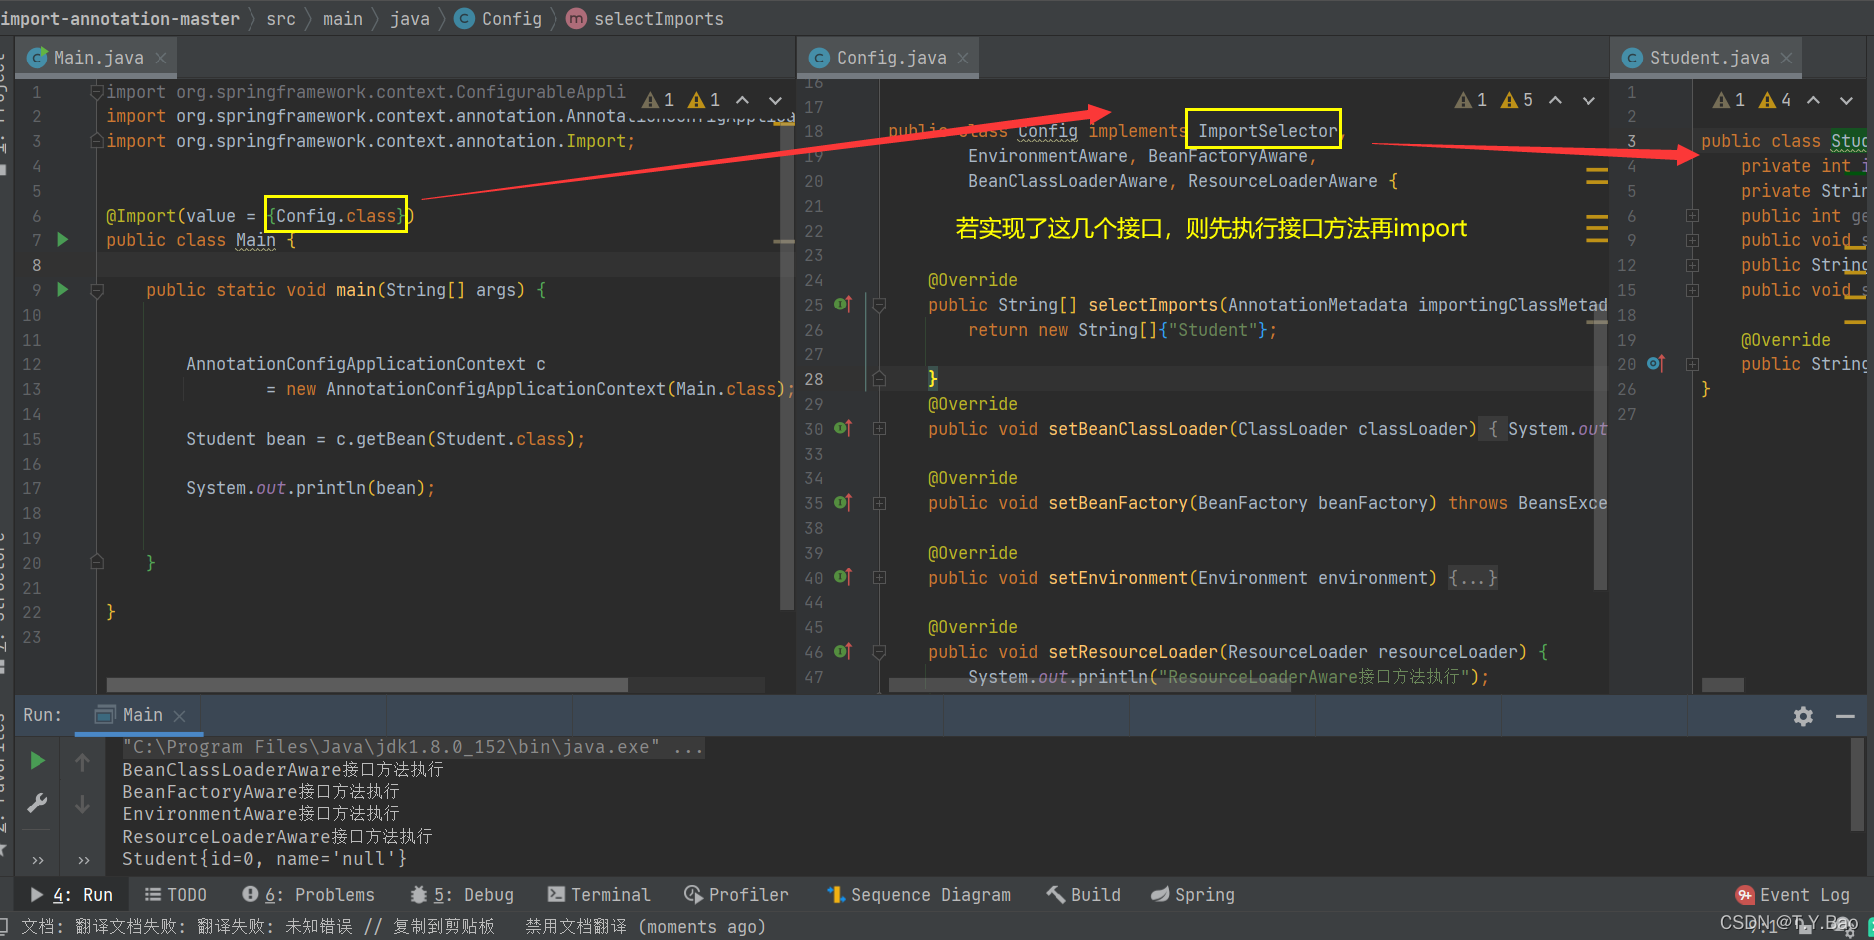The height and width of the screenshot is (940, 1874).
Task: Expand the folded setBeanClassLoader method
Action: (x=879, y=429)
